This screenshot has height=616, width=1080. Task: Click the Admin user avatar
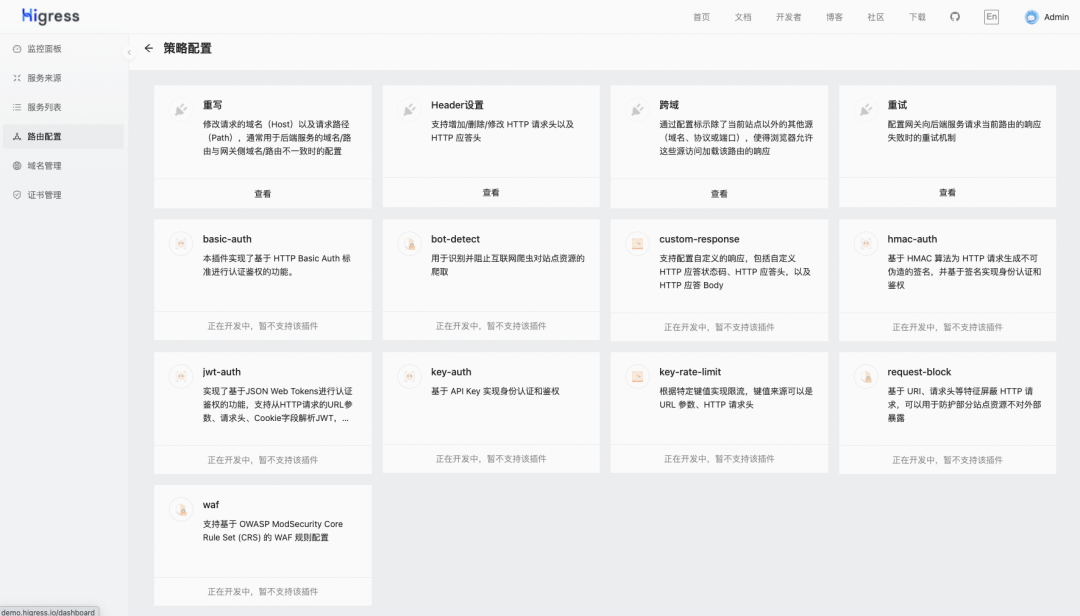(x=1031, y=17)
